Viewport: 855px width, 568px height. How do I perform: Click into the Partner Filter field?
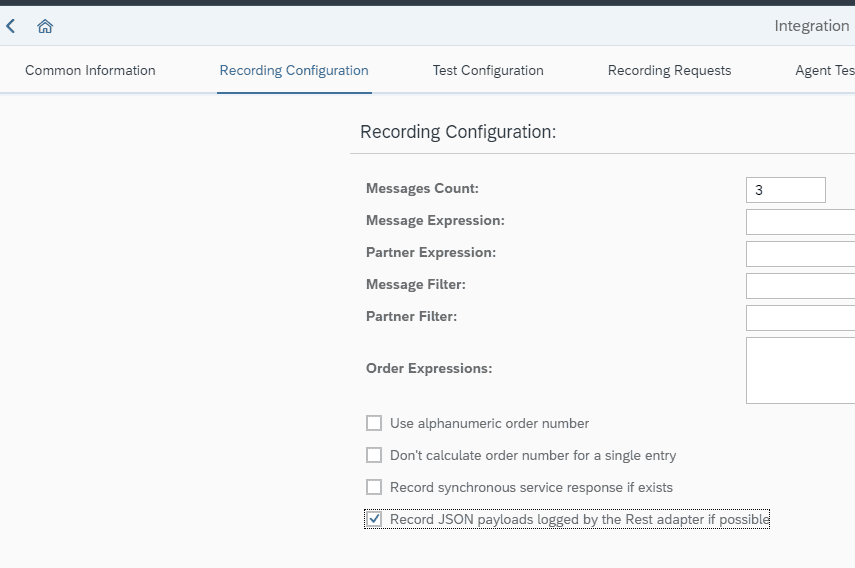coord(800,318)
